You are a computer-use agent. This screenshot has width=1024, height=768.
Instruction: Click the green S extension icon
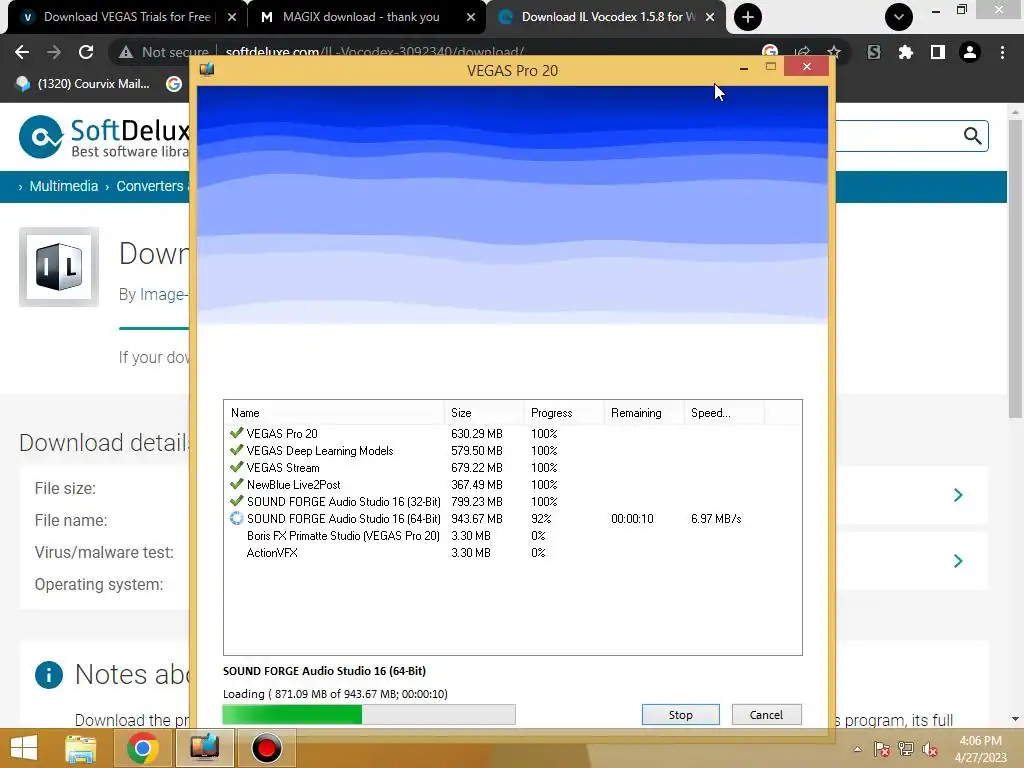click(x=874, y=52)
